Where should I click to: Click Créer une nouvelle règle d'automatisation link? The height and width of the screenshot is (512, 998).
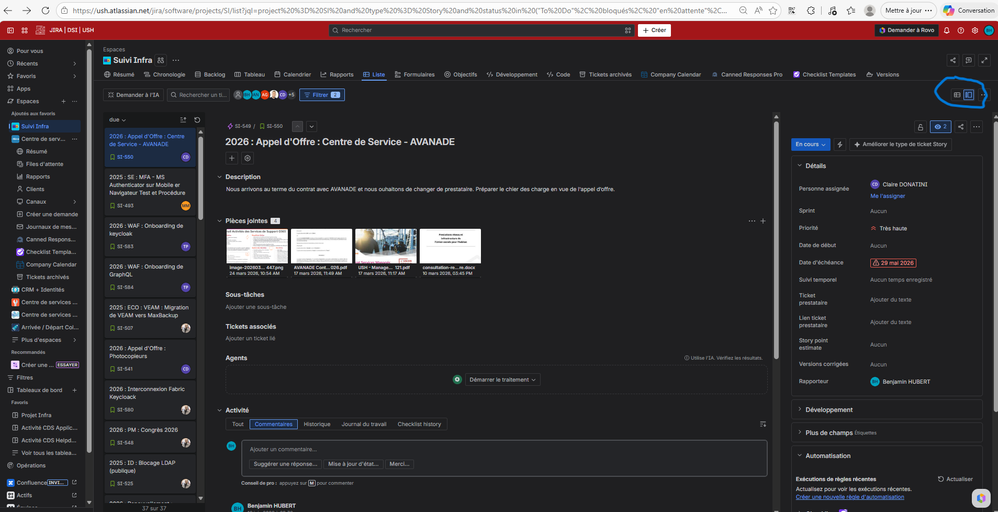850,497
